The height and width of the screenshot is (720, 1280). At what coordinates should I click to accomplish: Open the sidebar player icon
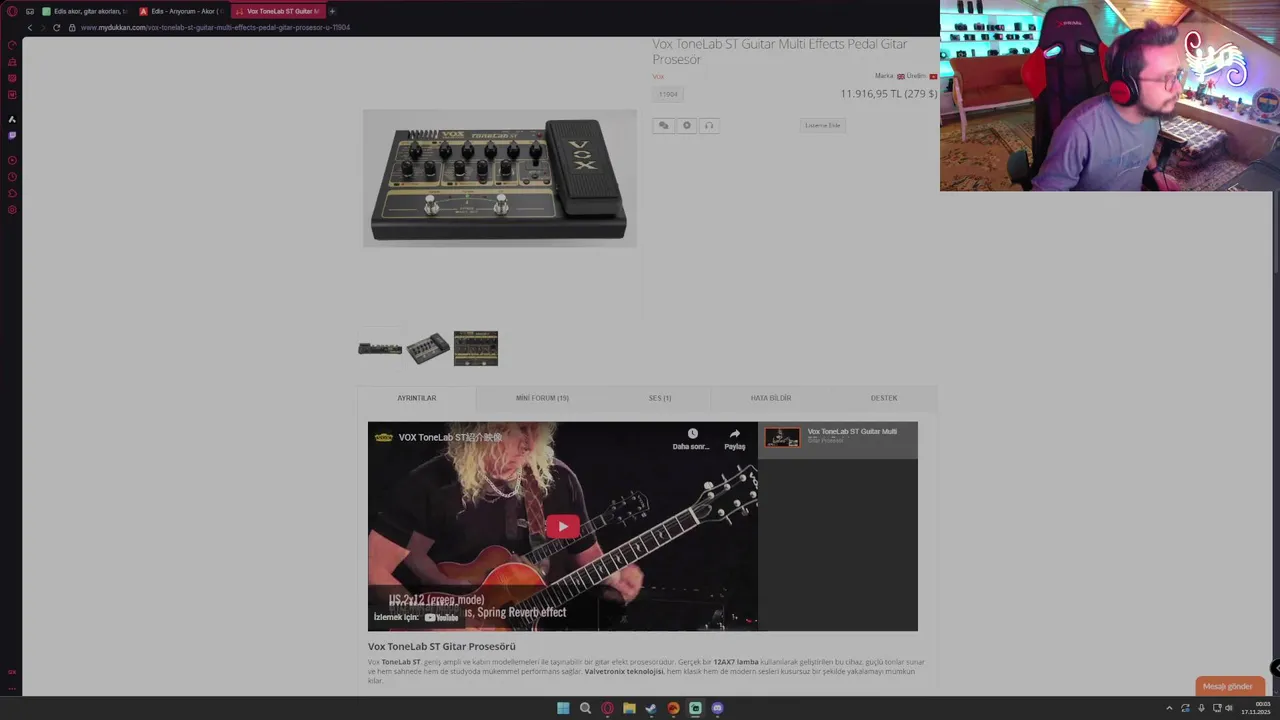pyautogui.click(x=12, y=160)
